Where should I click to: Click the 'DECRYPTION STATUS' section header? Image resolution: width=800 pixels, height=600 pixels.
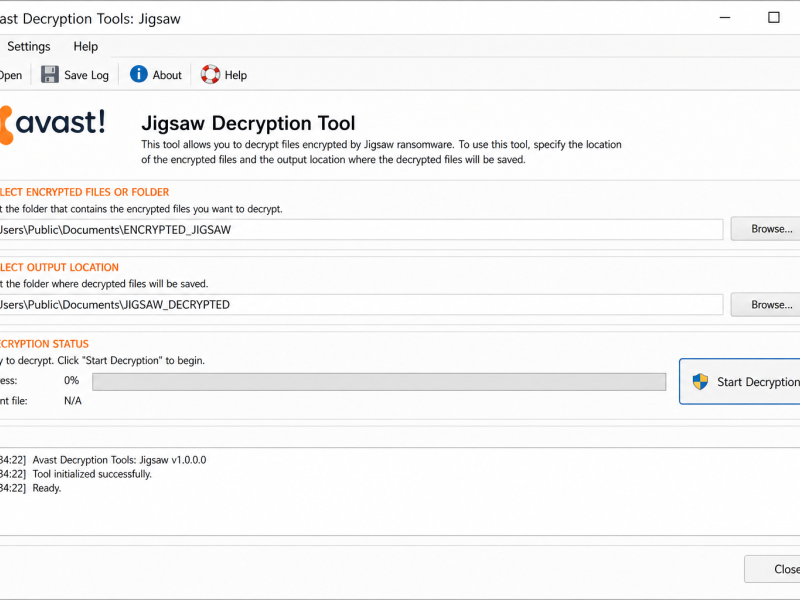click(x=44, y=344)
